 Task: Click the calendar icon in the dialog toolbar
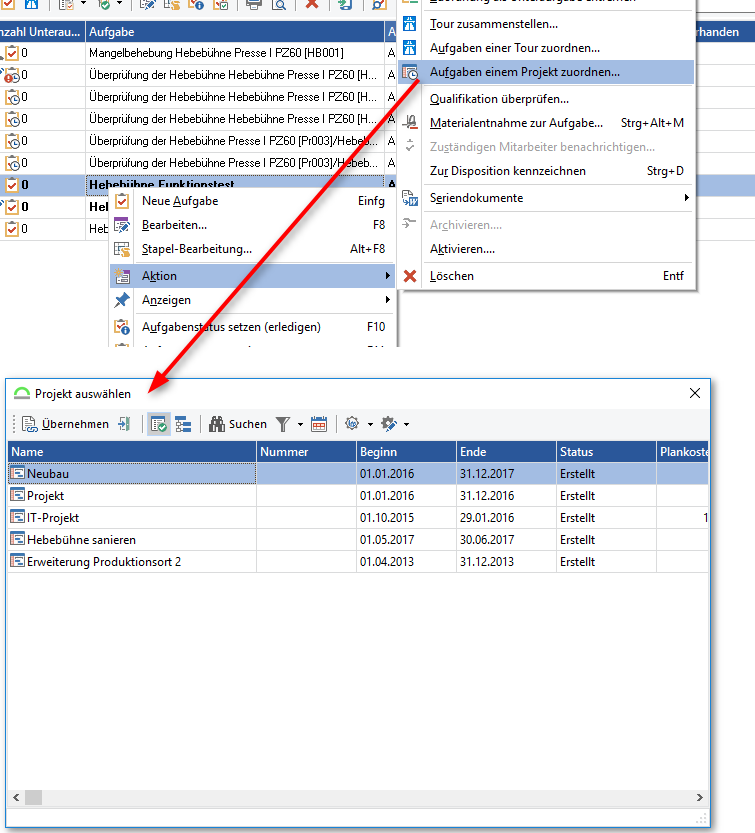[x=319, y=424]
